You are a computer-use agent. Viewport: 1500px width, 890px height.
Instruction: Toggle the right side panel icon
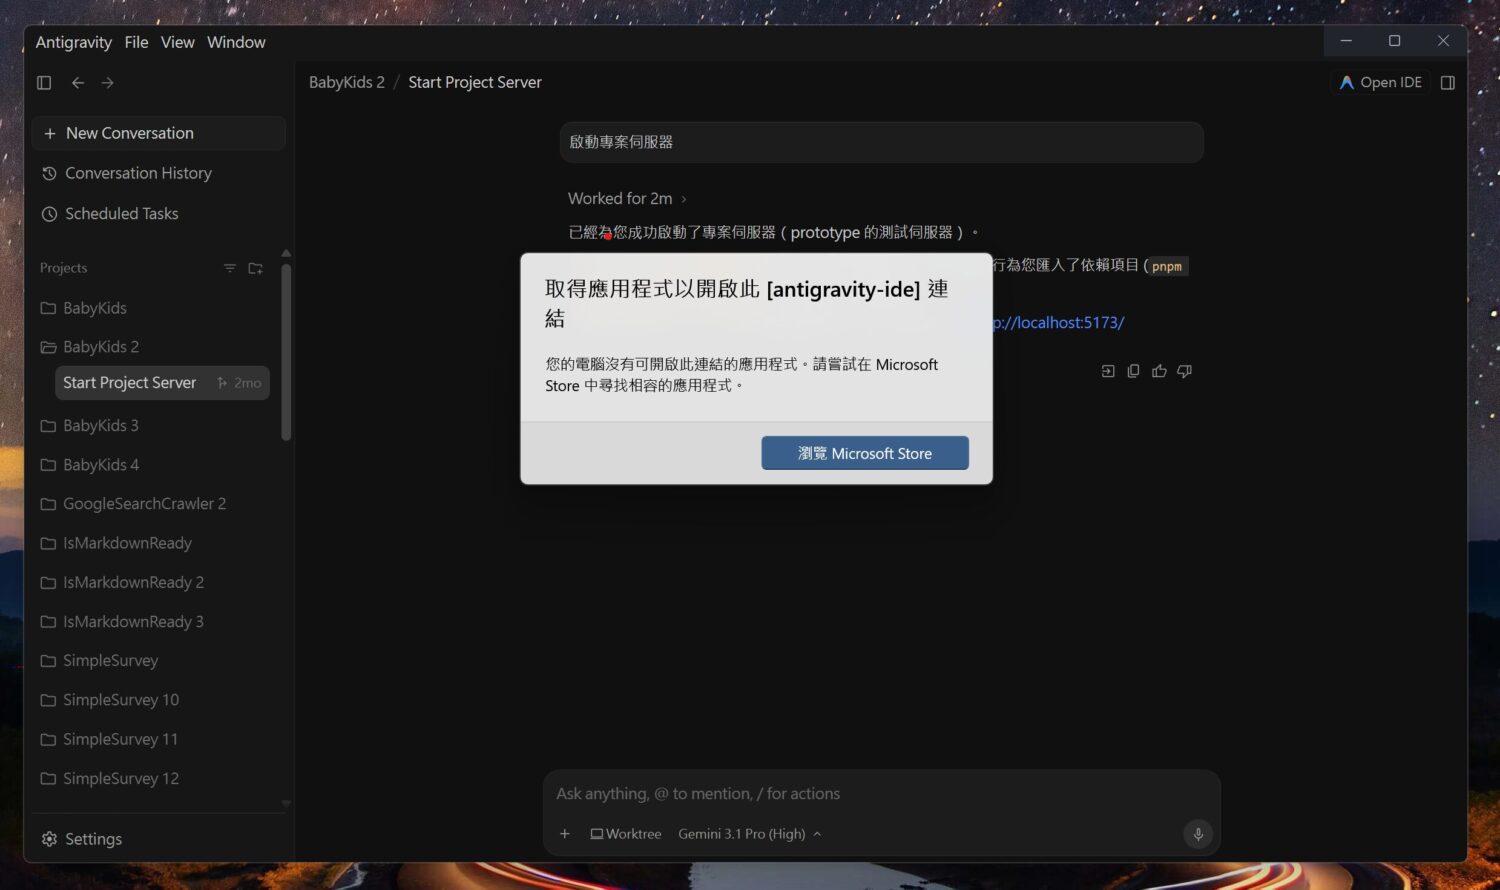point(1447,83)
